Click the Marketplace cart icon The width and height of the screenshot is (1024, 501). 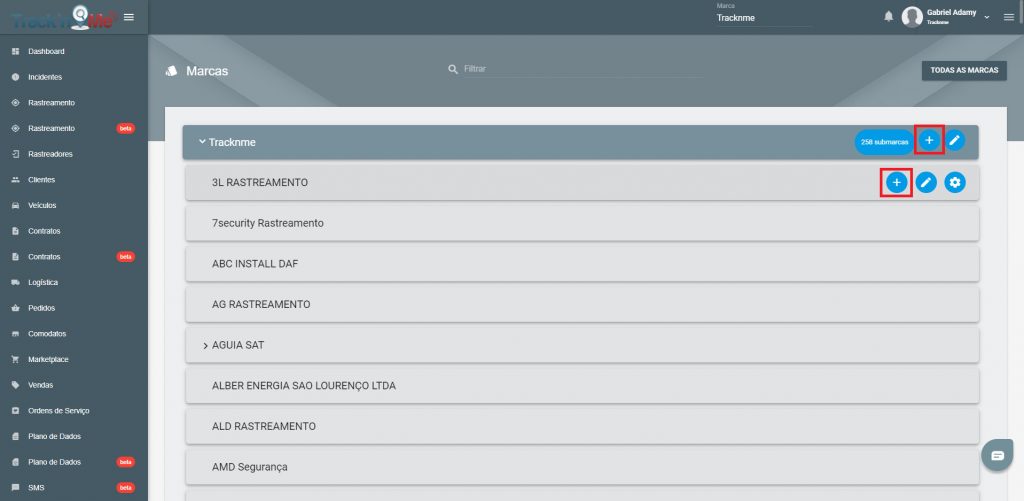(16, 359)
